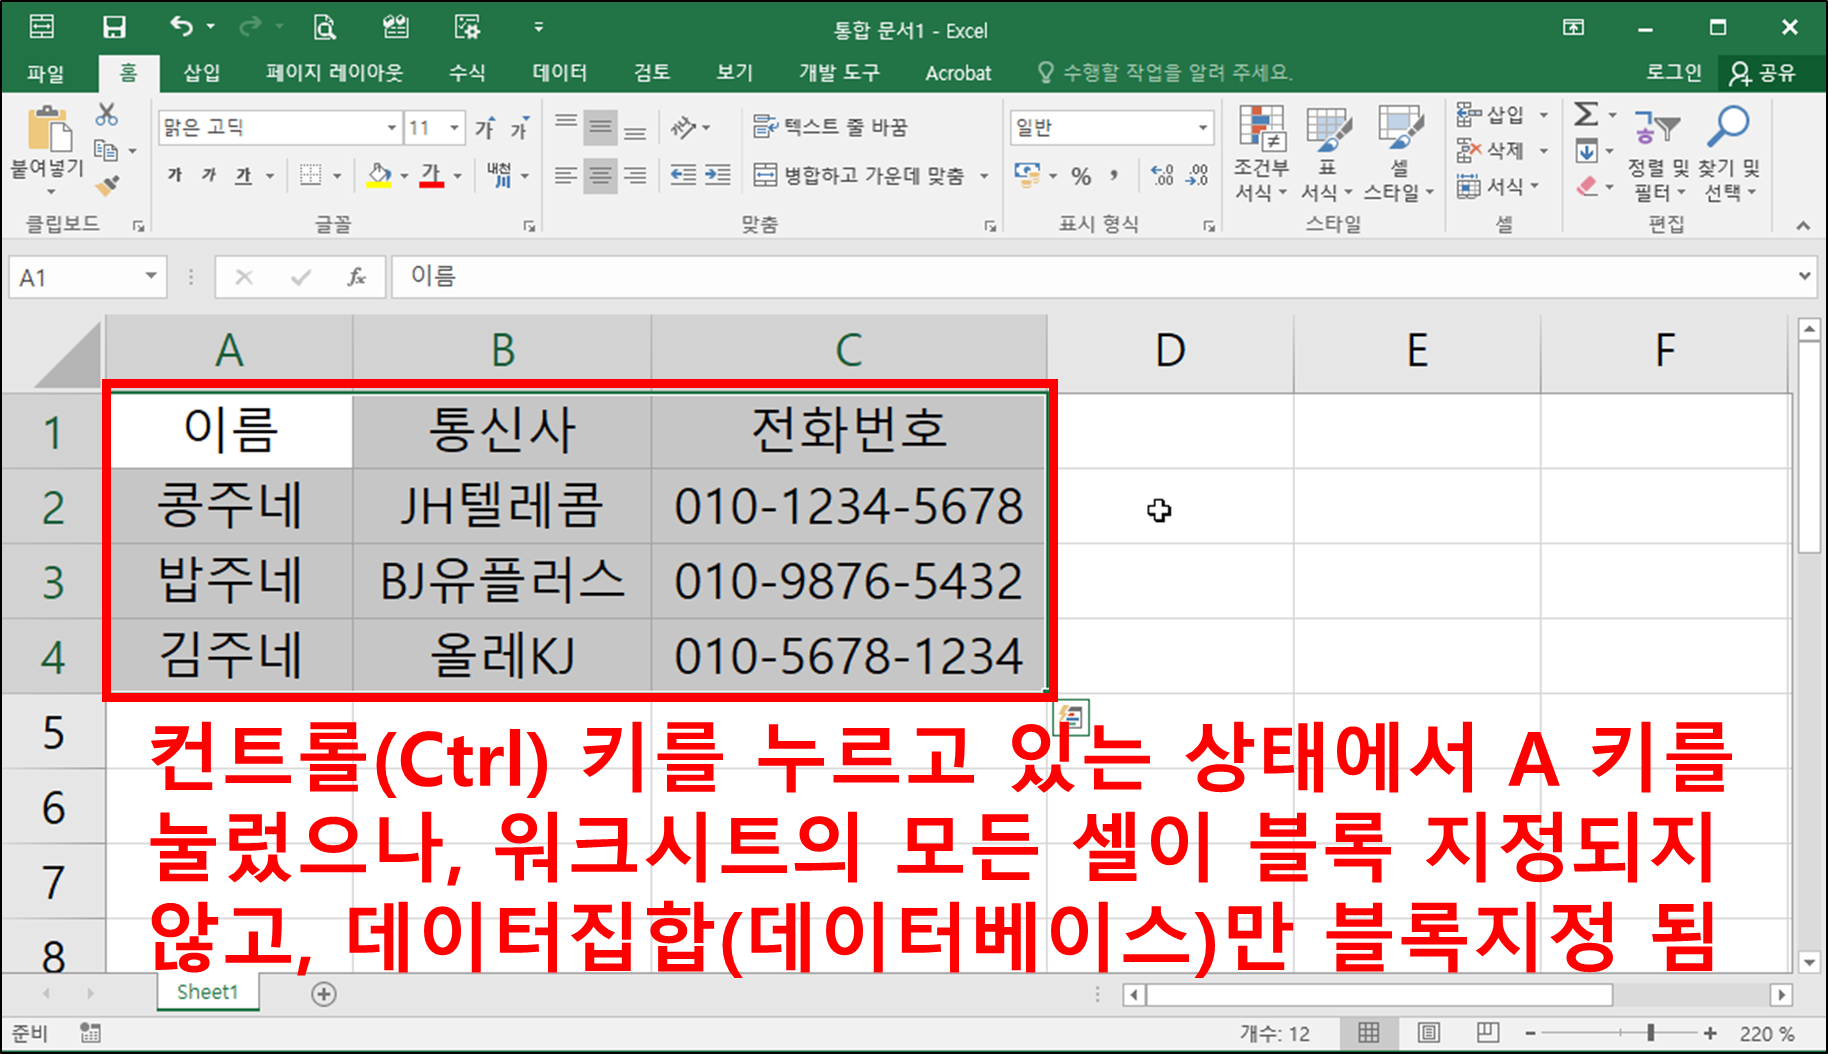Screen dimensions: 1828x1054
Task: Switch to the Formulas tab
Action: coord(467,73)
